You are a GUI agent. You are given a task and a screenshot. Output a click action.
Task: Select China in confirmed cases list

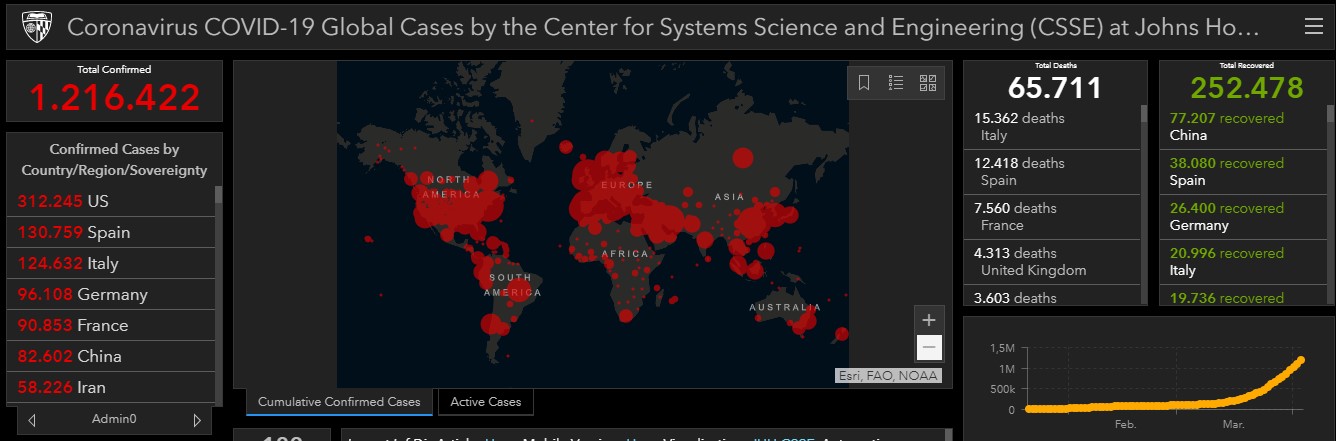point(110,356)
